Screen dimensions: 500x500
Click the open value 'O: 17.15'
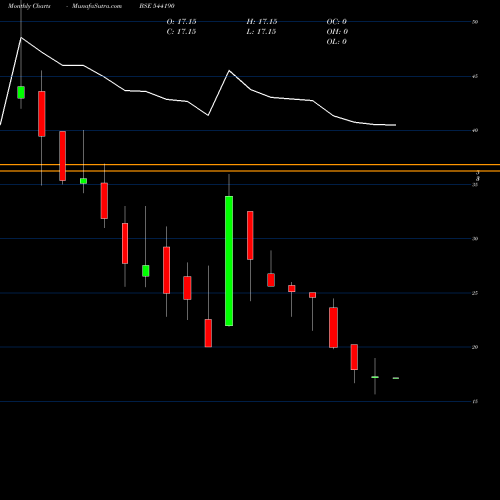[181, 22]
